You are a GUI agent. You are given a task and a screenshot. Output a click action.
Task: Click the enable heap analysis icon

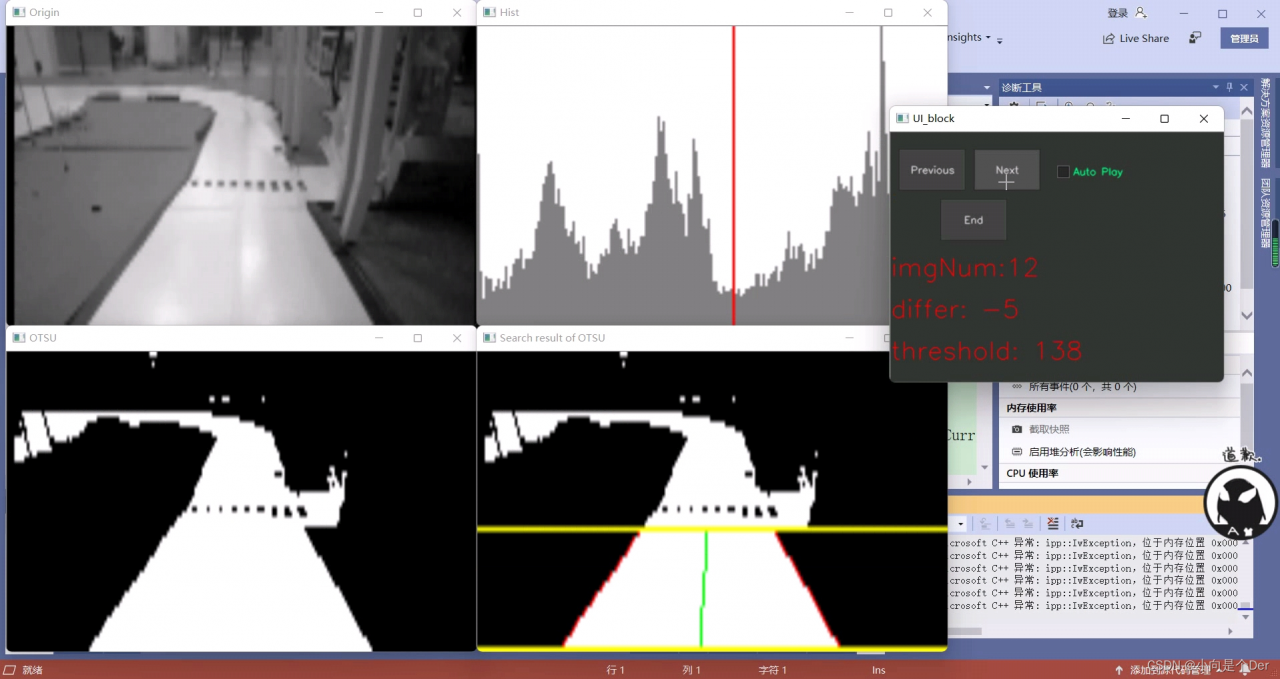tap(1017, 452)
